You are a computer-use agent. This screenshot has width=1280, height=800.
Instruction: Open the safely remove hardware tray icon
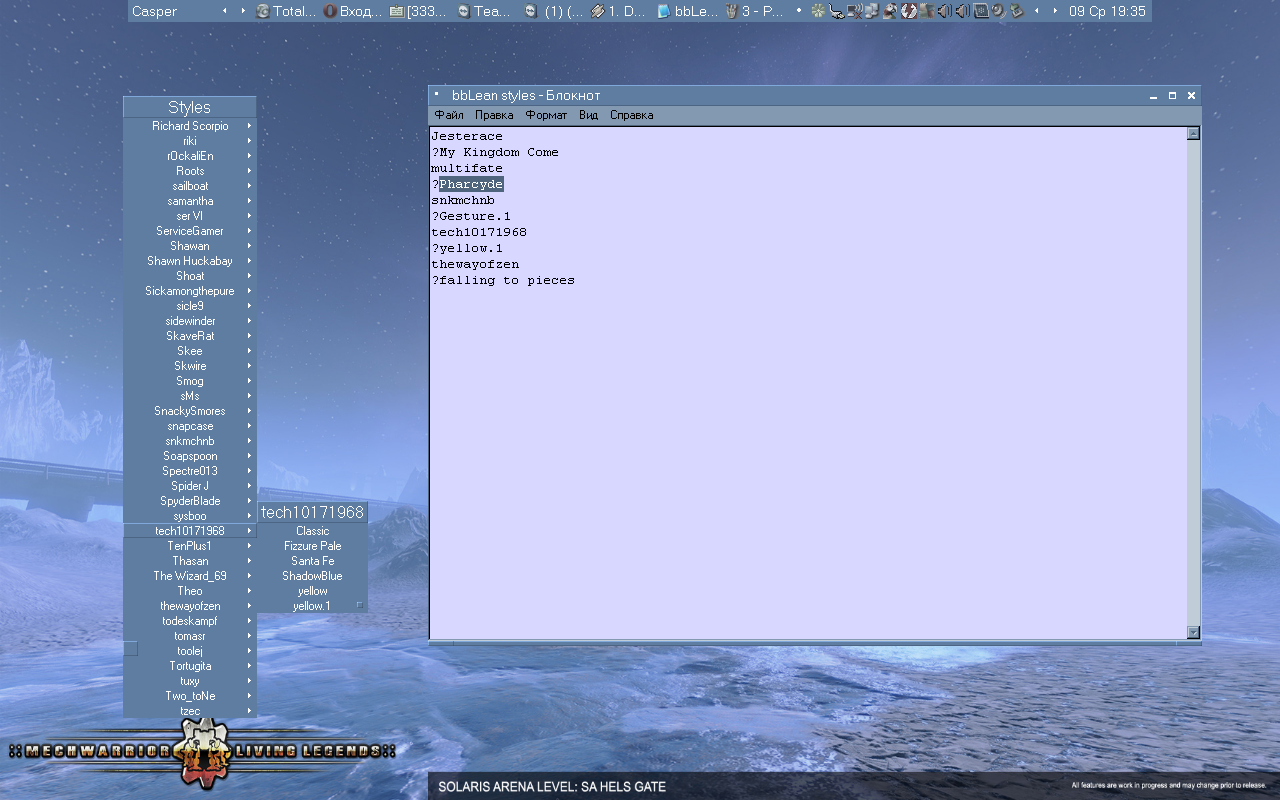pyautogui.click(x=1017, y=11)
